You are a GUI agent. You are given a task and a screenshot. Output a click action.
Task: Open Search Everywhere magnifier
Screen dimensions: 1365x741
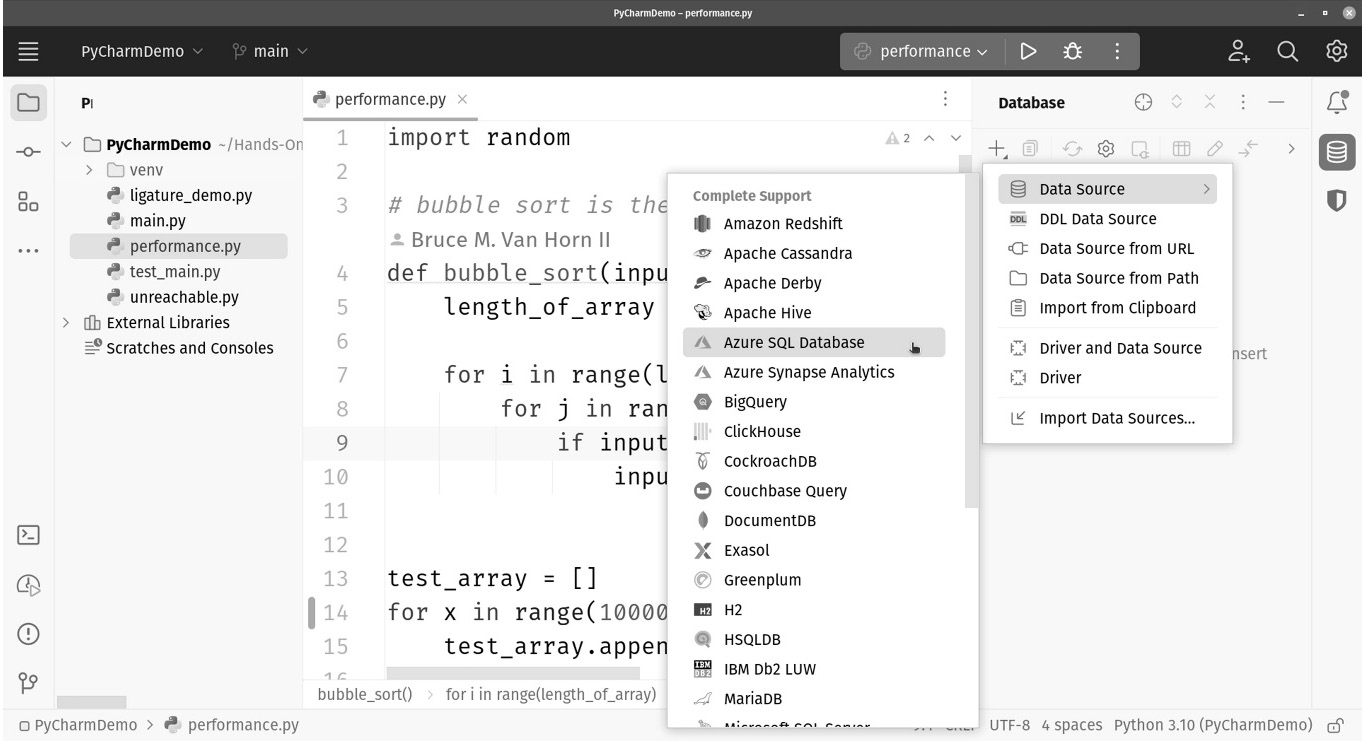1288,51
